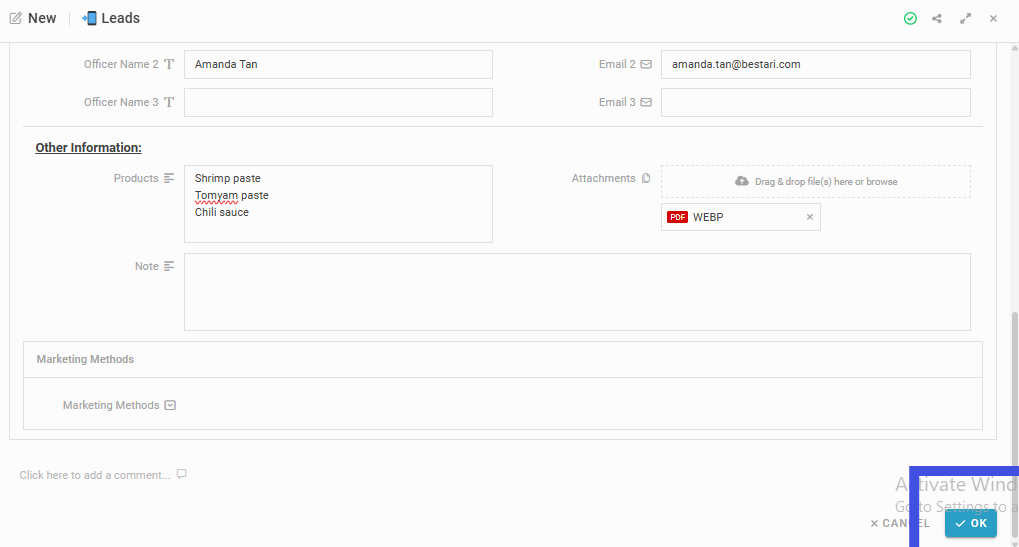Click into Officer Name 2 field
Screen dimensions: 1019x547
(x=338, y=64)
